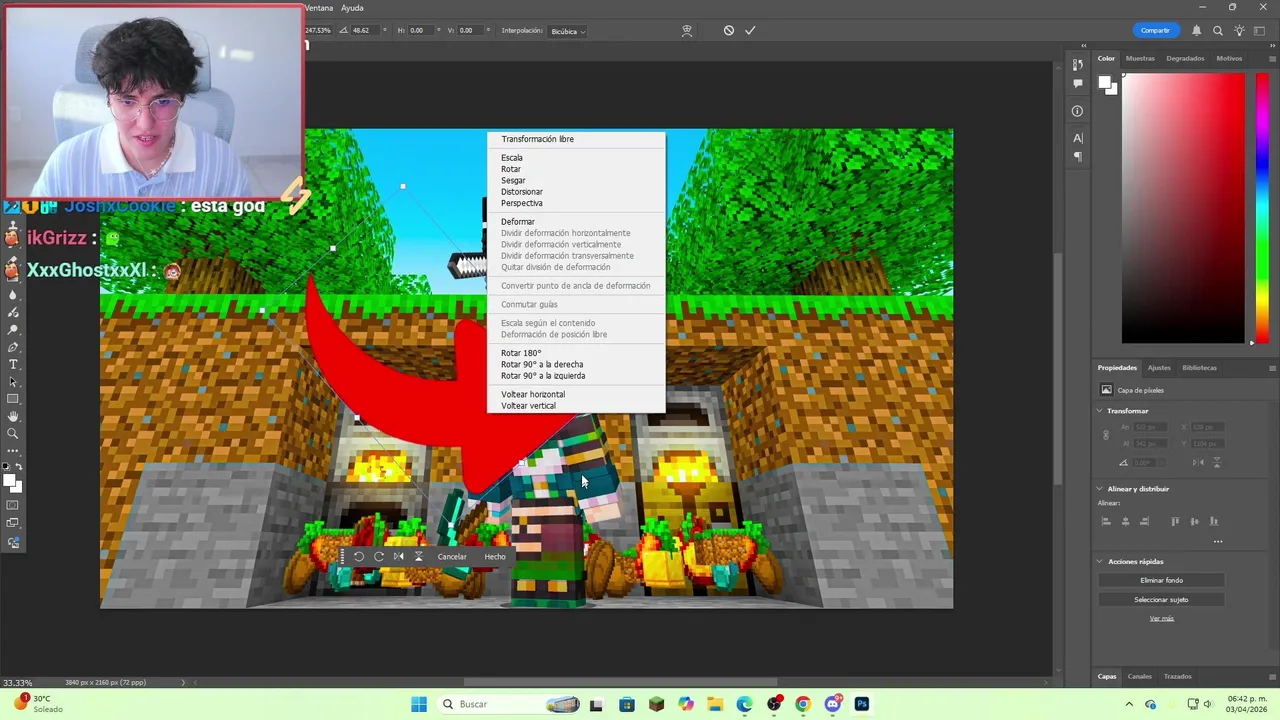This screenshot has height=720, width=1280.
Task: Open the search magnifier in top bar
Action: pos(1218,30)
